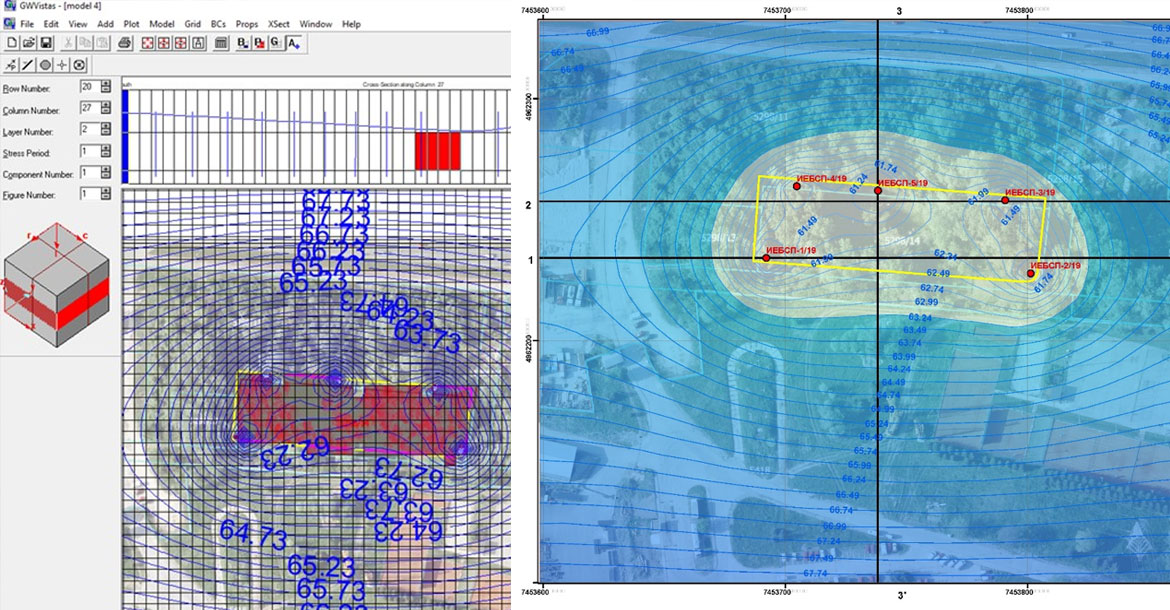Viewport: 1170px width, 610px height.
Task: Select the circled X well tool
Action: (80, 65)
